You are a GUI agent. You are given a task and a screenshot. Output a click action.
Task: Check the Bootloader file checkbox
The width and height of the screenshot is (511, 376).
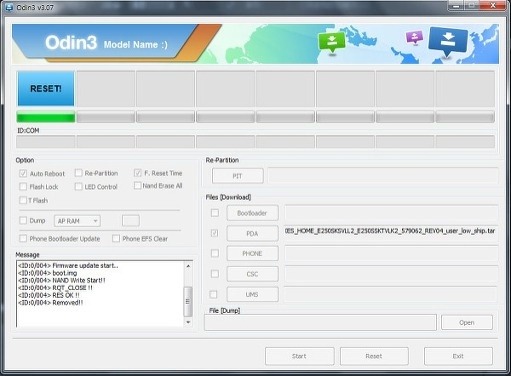point(215,213)
